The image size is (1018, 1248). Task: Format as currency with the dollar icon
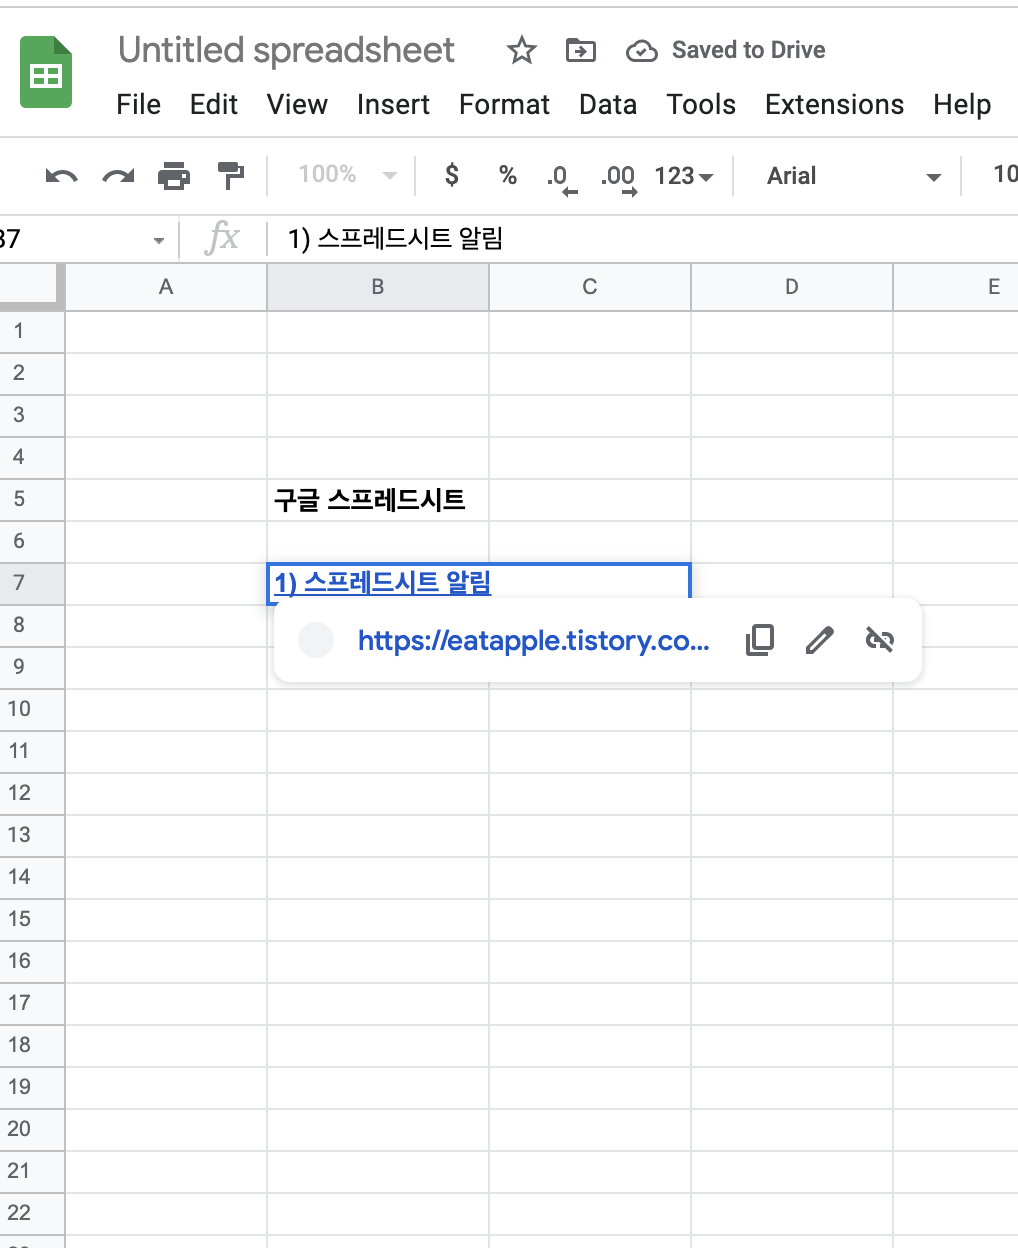[452, 175]
